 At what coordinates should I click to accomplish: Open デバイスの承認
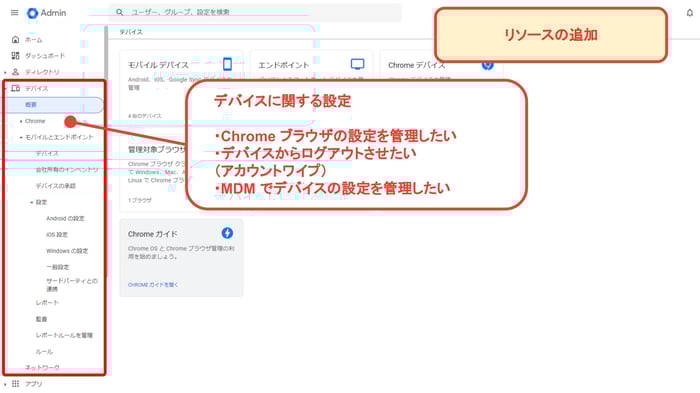(56, 186)
